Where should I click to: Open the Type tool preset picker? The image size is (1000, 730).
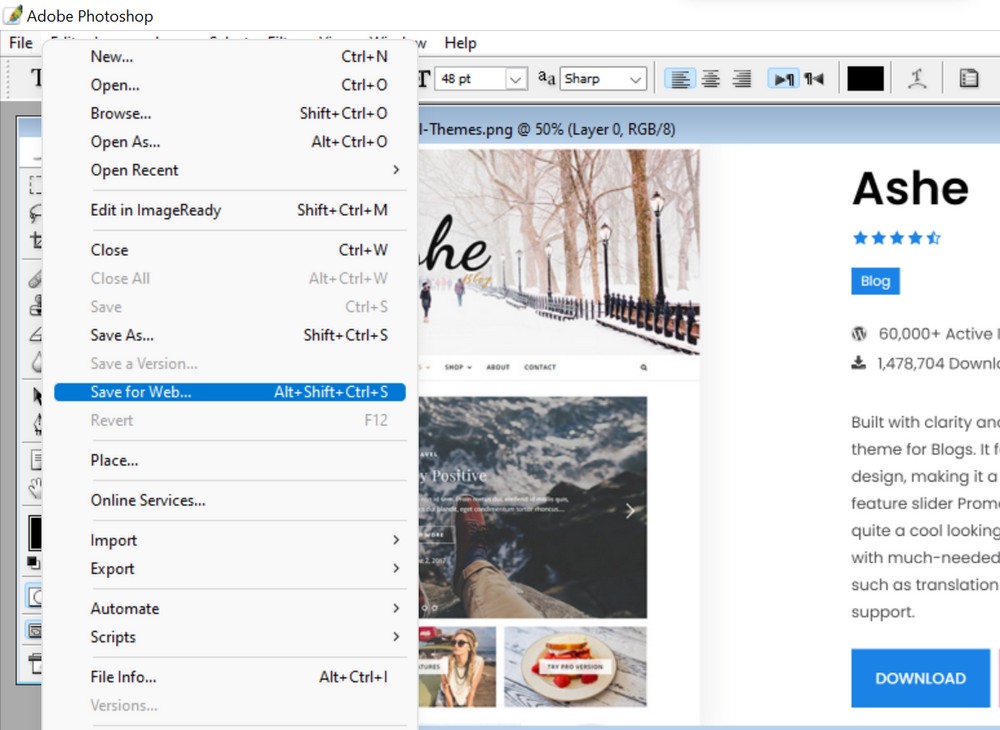point(36,78)
